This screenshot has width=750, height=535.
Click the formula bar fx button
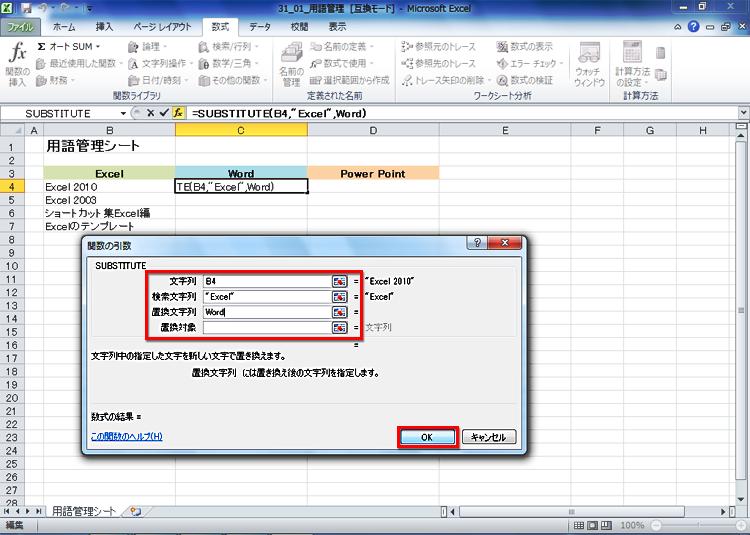tap(178, 113)
